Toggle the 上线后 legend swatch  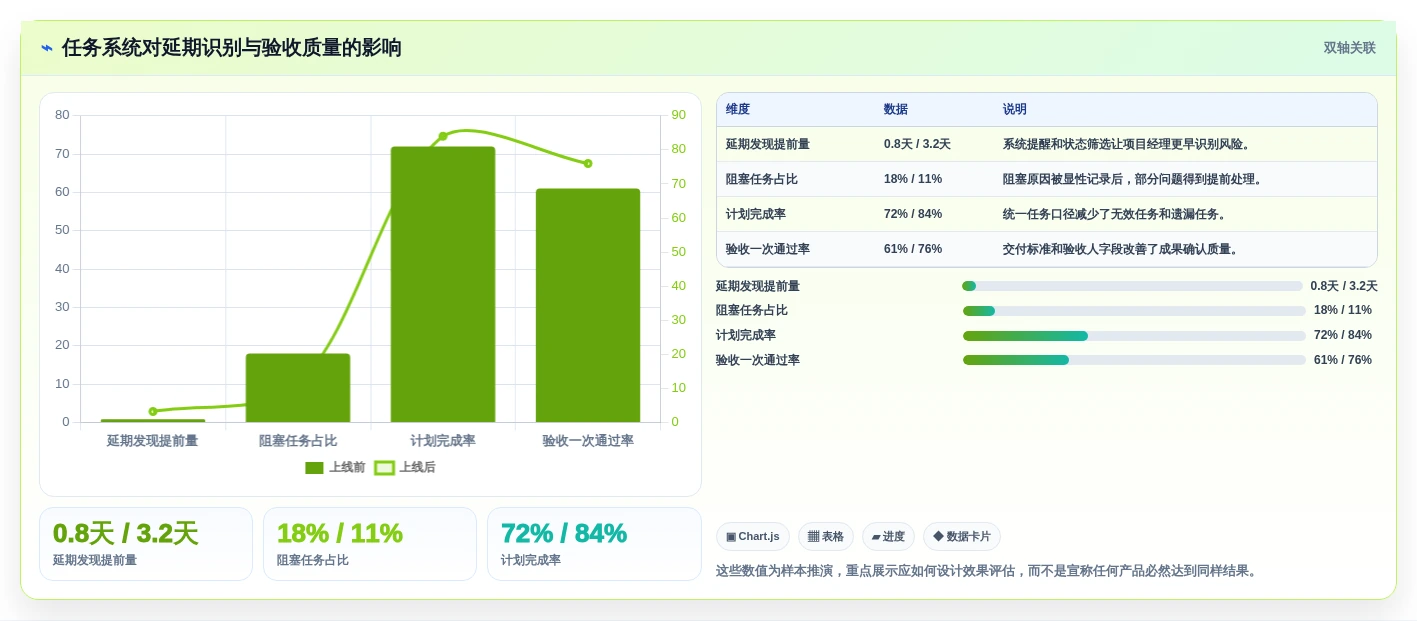pyautogui.click(x=384, y=468)
